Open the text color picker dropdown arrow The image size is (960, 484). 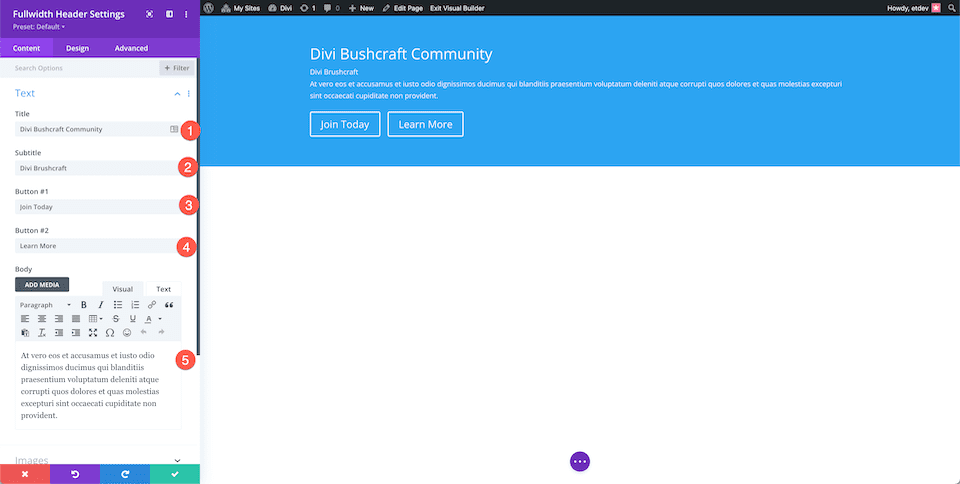click(160, 319)
